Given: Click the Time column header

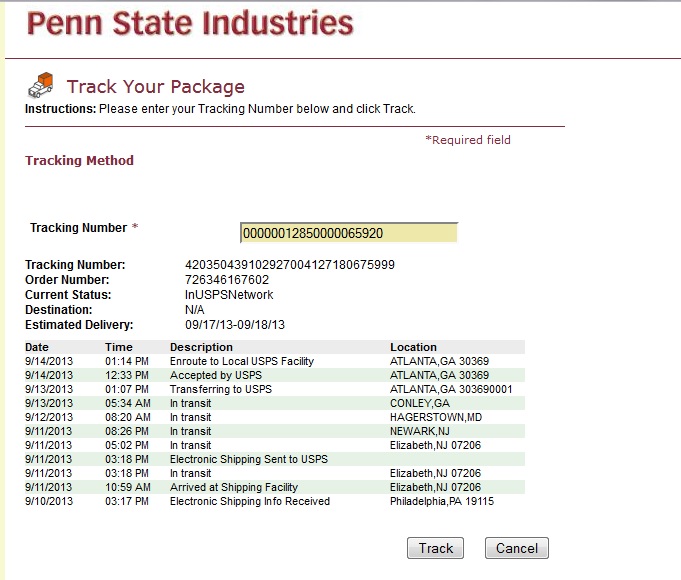Looking at the screenshot, I should [119, 347].
